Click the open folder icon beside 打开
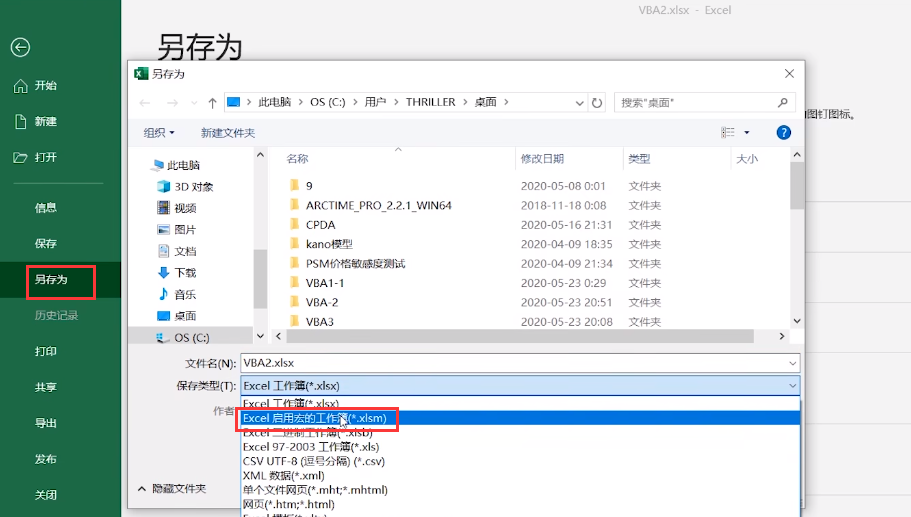The height and width of the screenshot is (517, 911). coord(20,157)
